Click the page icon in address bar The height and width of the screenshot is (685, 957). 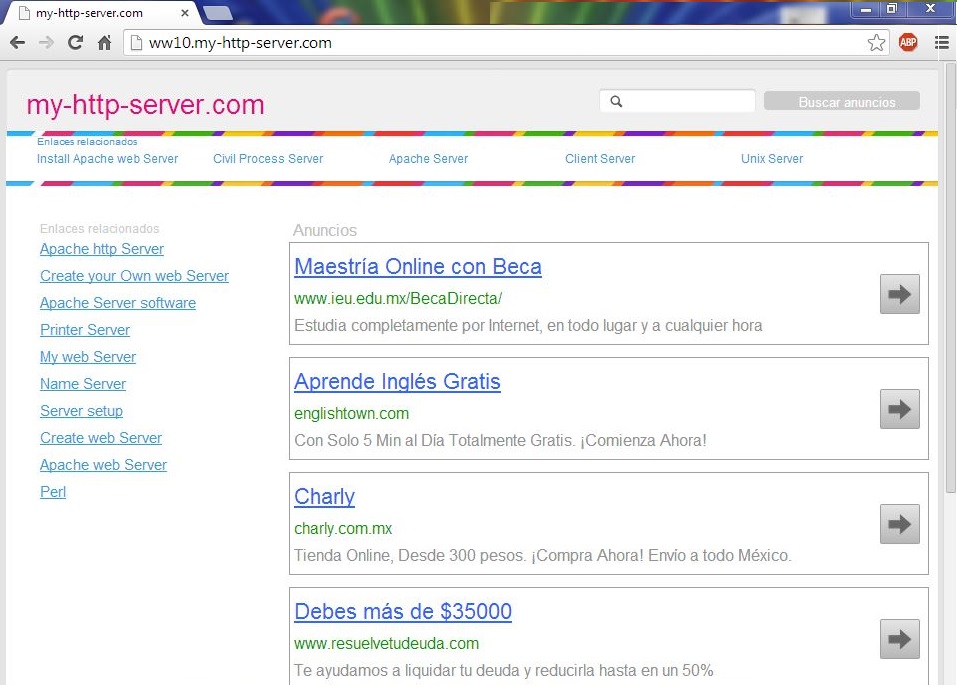pyautogui.click(x=137, y=43)
